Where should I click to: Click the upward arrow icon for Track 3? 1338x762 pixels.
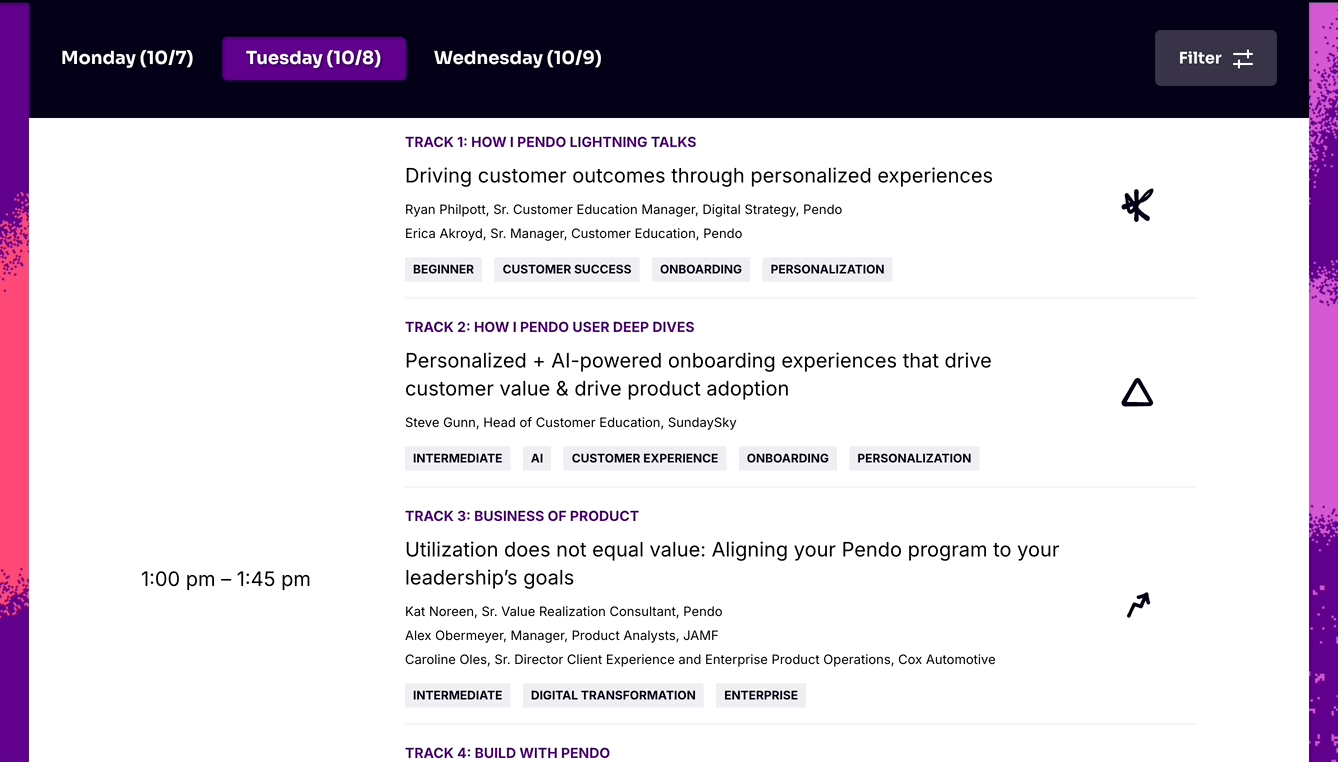pos(1138,605)
